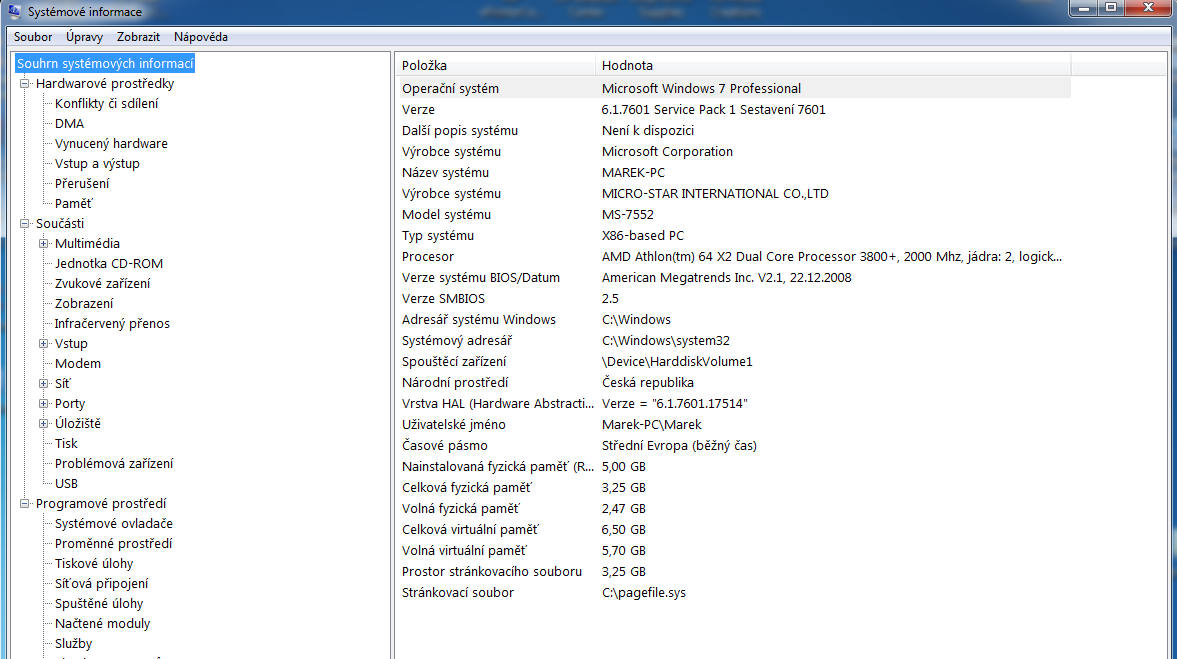Image resolution: width=1177 pixels, height=659 pixels.
Task: Select Proměnné prostředí item
Action: (x=113, y=543)
